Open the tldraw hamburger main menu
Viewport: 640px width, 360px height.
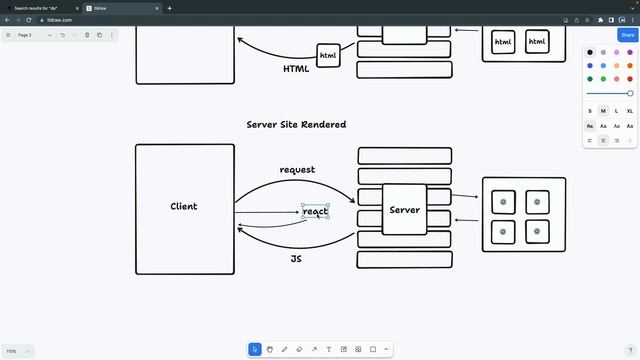point(8,35)
